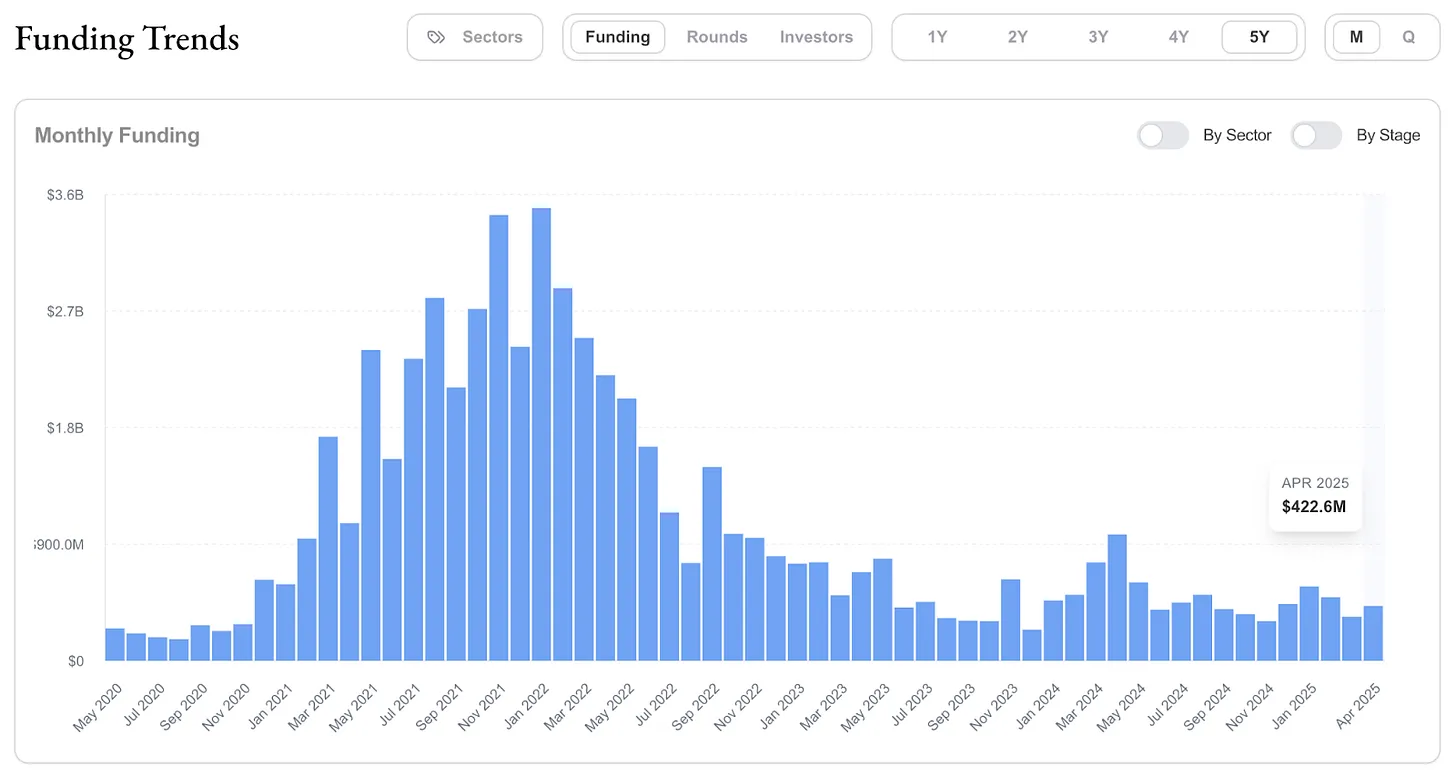Click the Monthly Funding chart title
The height and width of the screenshot is (775, 1456).
[x=117, y=135]
